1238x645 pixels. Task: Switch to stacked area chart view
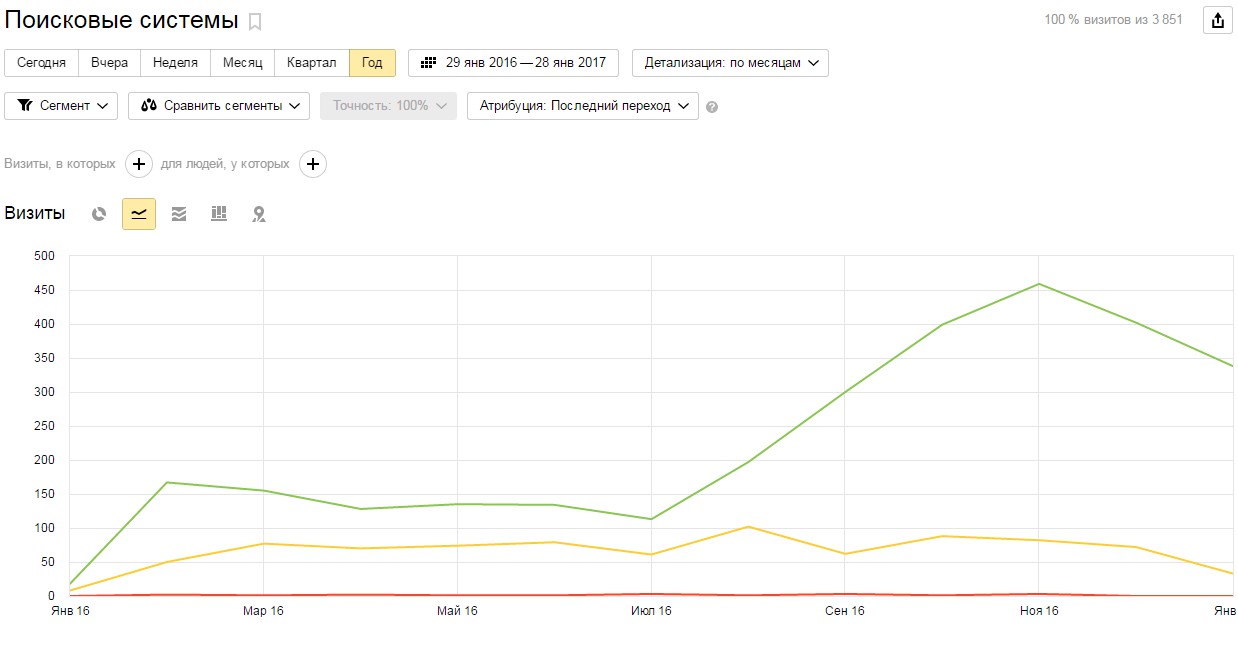[179, 214]
